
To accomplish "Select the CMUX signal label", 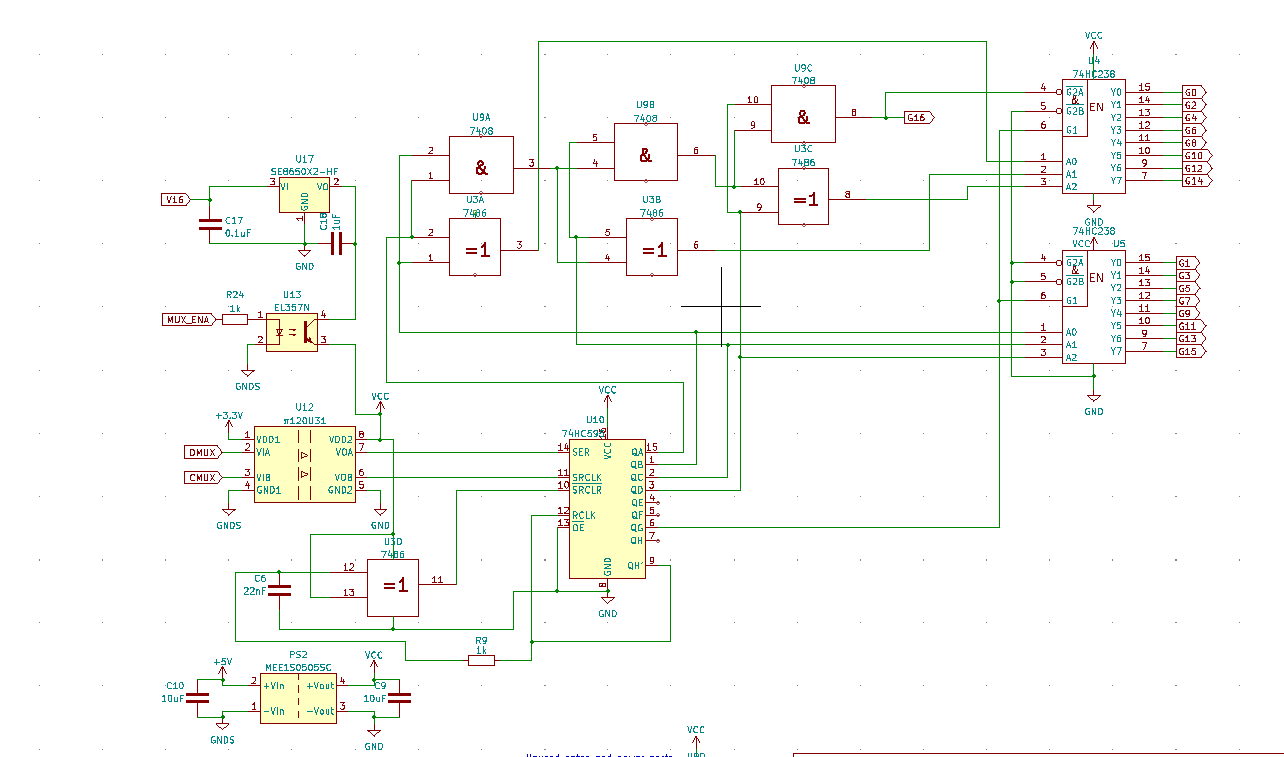I will pyautogui.click(x=203, y=477).
